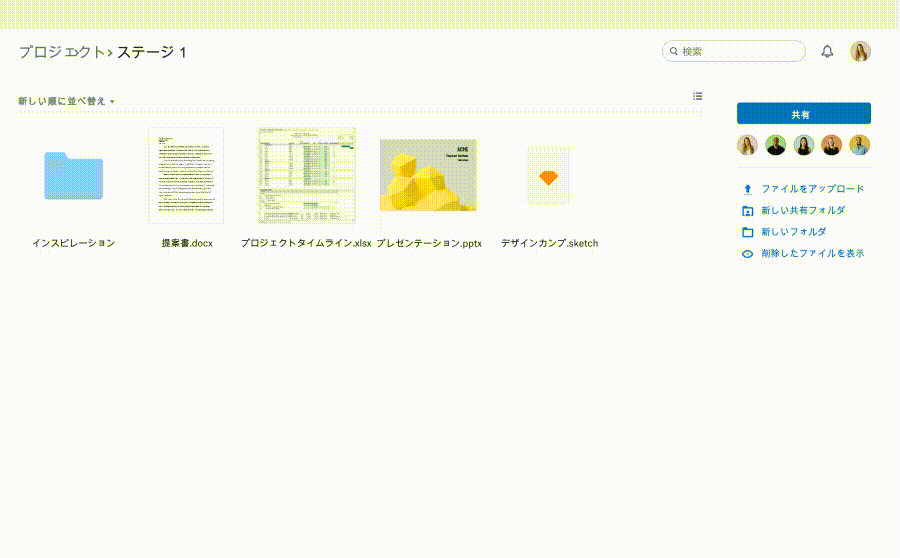Click the new folder icon

click(747, 232)
